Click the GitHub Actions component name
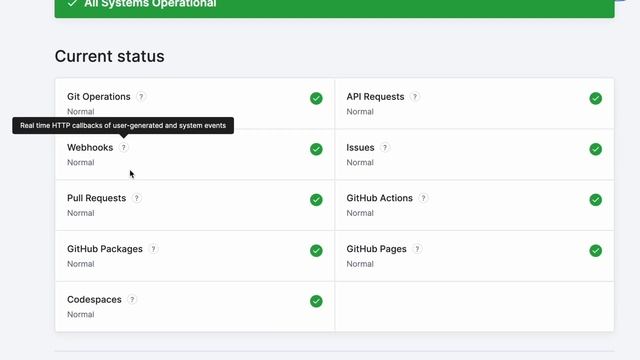The height and width of the screenshot is (360, 640). click(x=380, y=198)
